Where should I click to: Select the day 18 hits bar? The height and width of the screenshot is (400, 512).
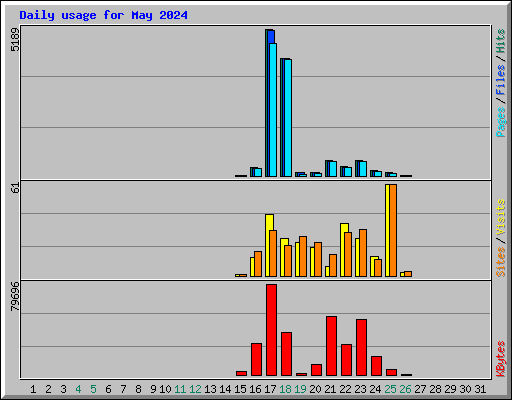click(x=286, y=117)
